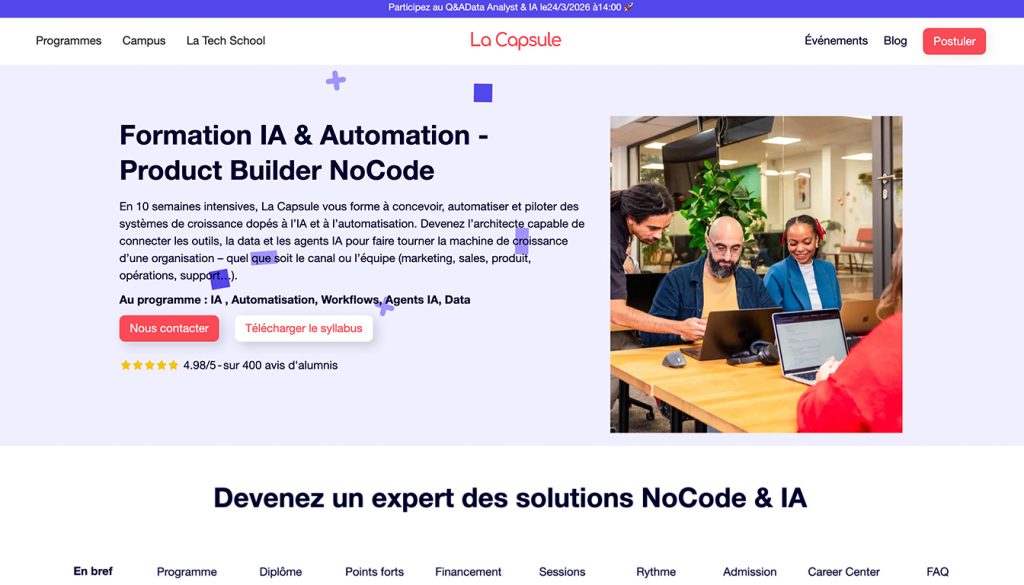Image resolution: width=1024 pixels, height=585 pixels.
Task: Click the five-star rating icons
Action: pos(149,365)
